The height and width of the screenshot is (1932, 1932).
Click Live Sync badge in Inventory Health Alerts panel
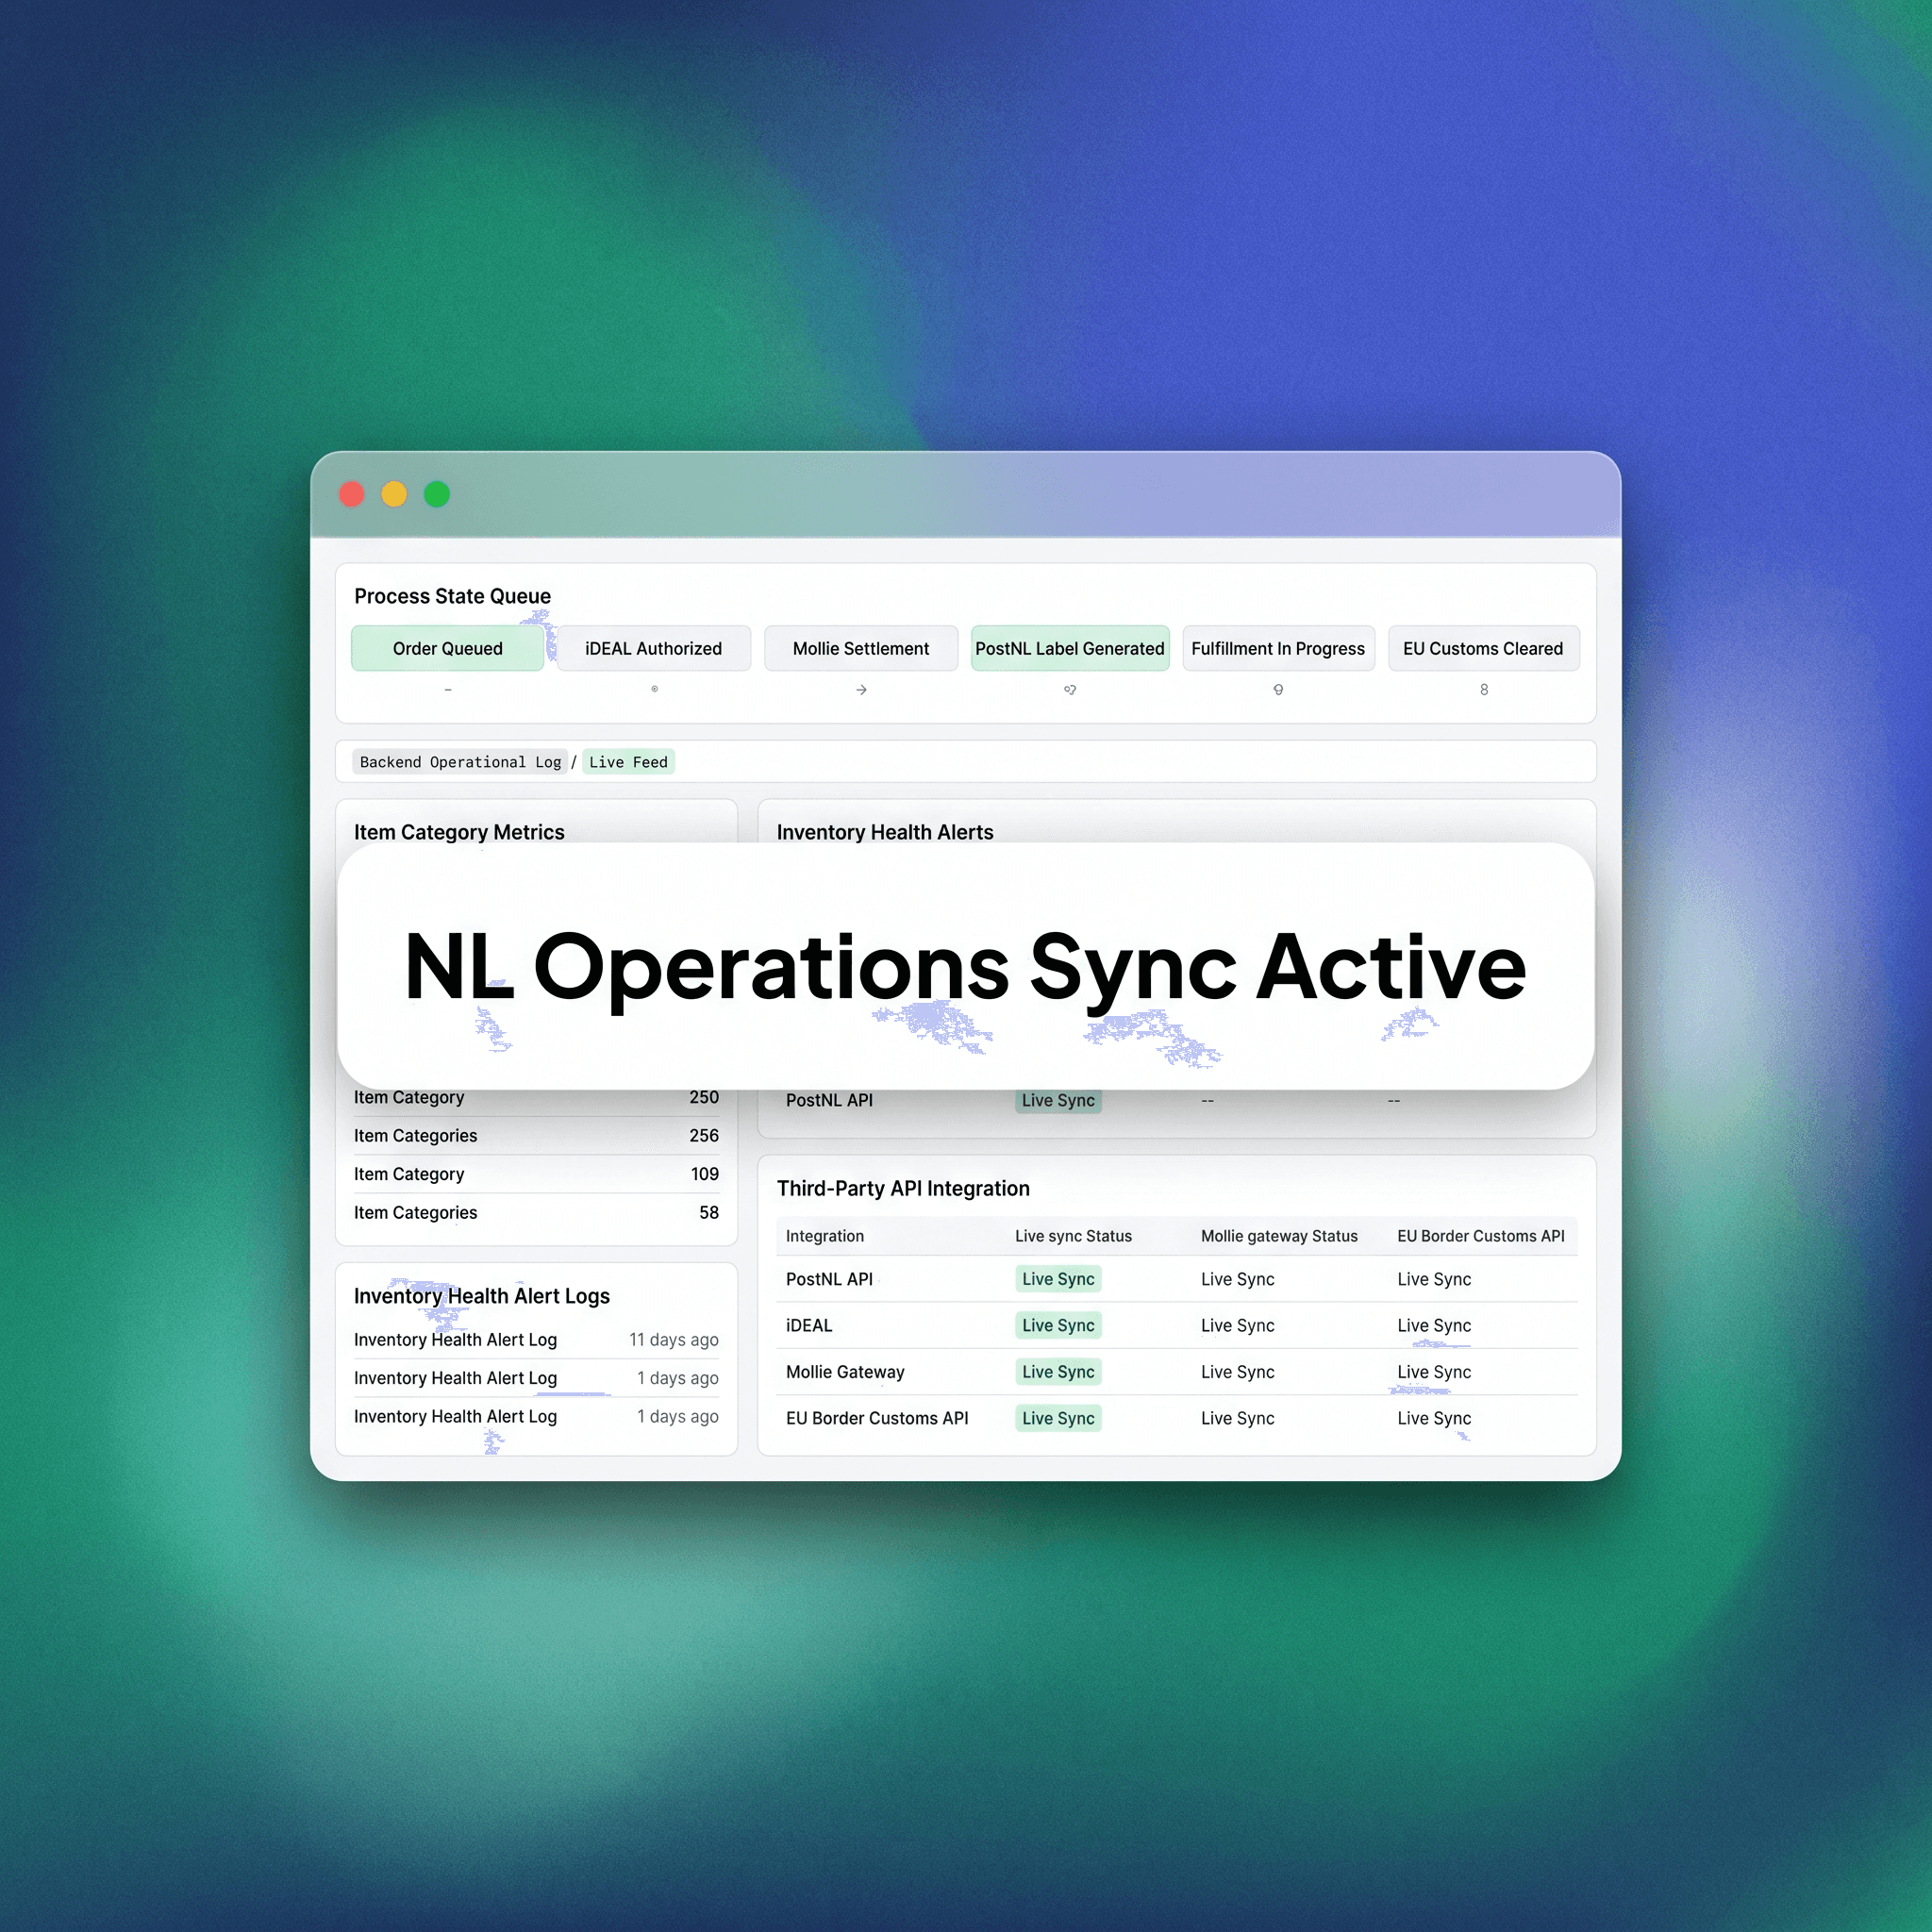click(1058, 1100)
